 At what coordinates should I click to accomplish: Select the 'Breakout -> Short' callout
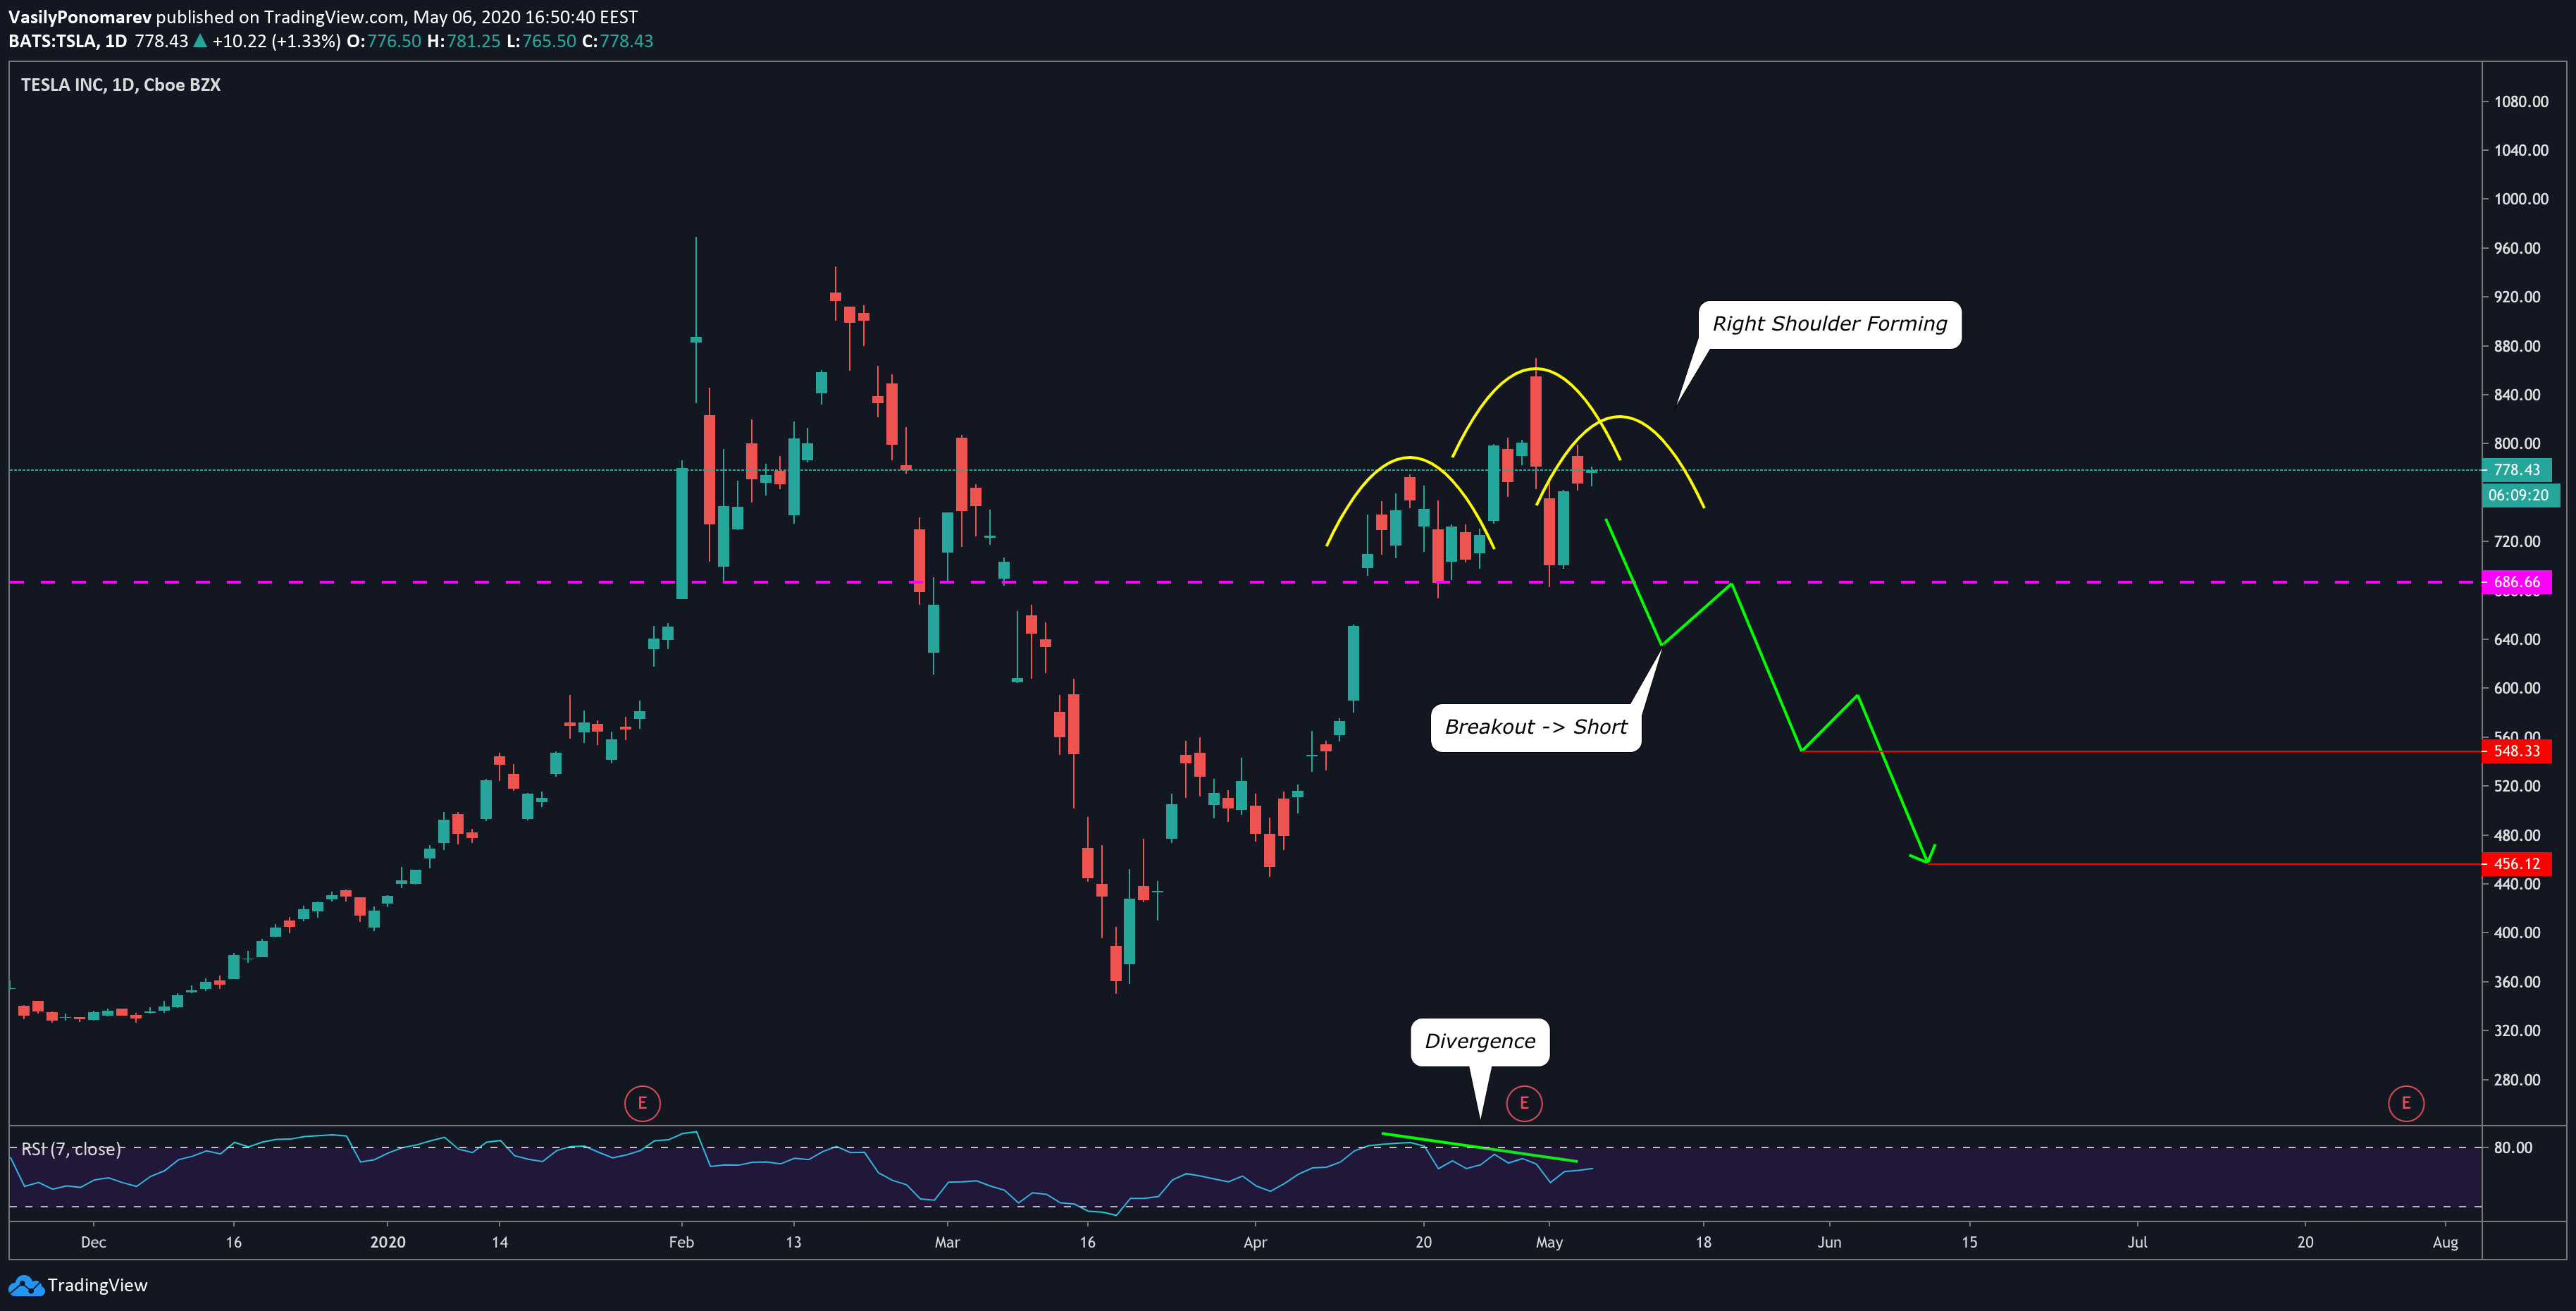pos(1536,727)
